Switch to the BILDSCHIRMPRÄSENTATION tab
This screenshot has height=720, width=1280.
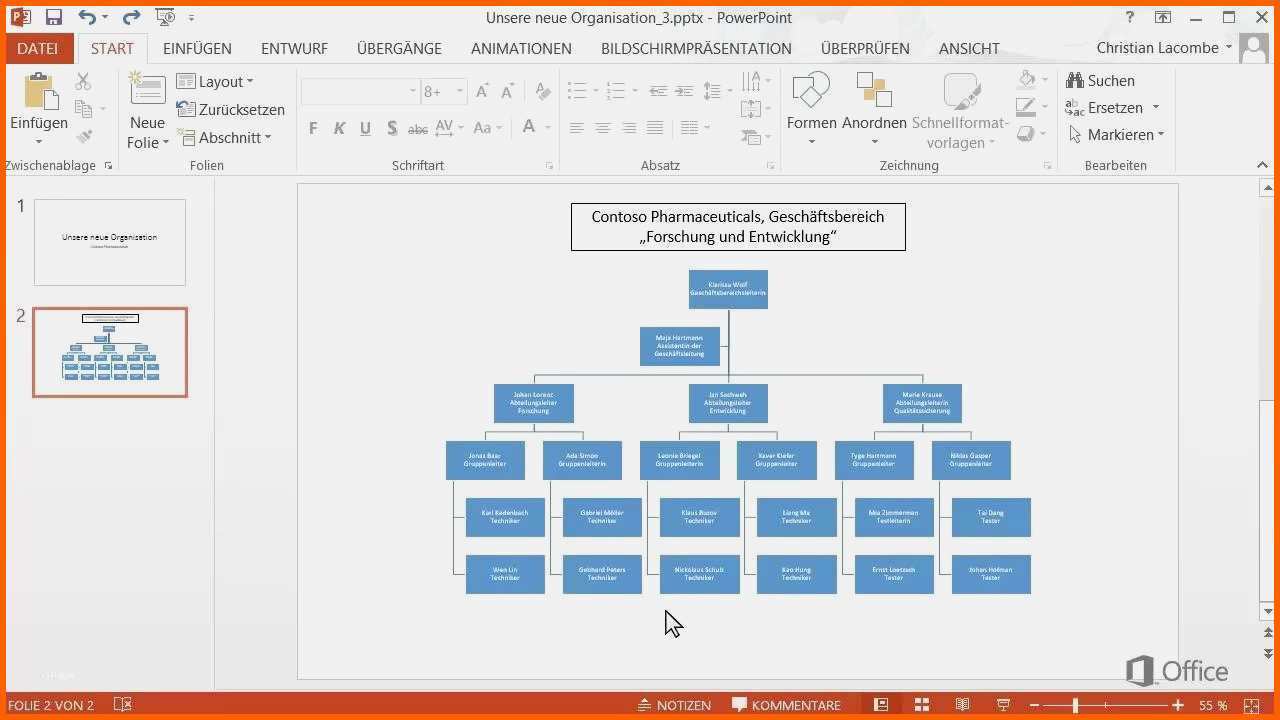[x=696, y=48]
